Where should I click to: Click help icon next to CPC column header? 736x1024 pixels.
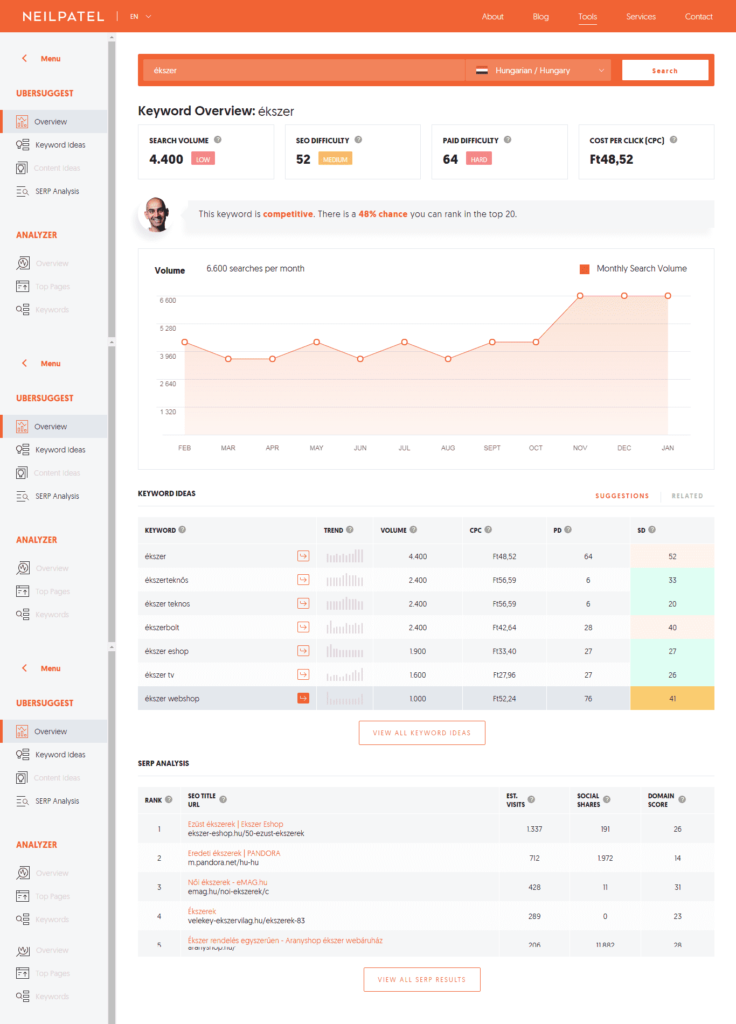pyautogui.click(x=488, y=530)
